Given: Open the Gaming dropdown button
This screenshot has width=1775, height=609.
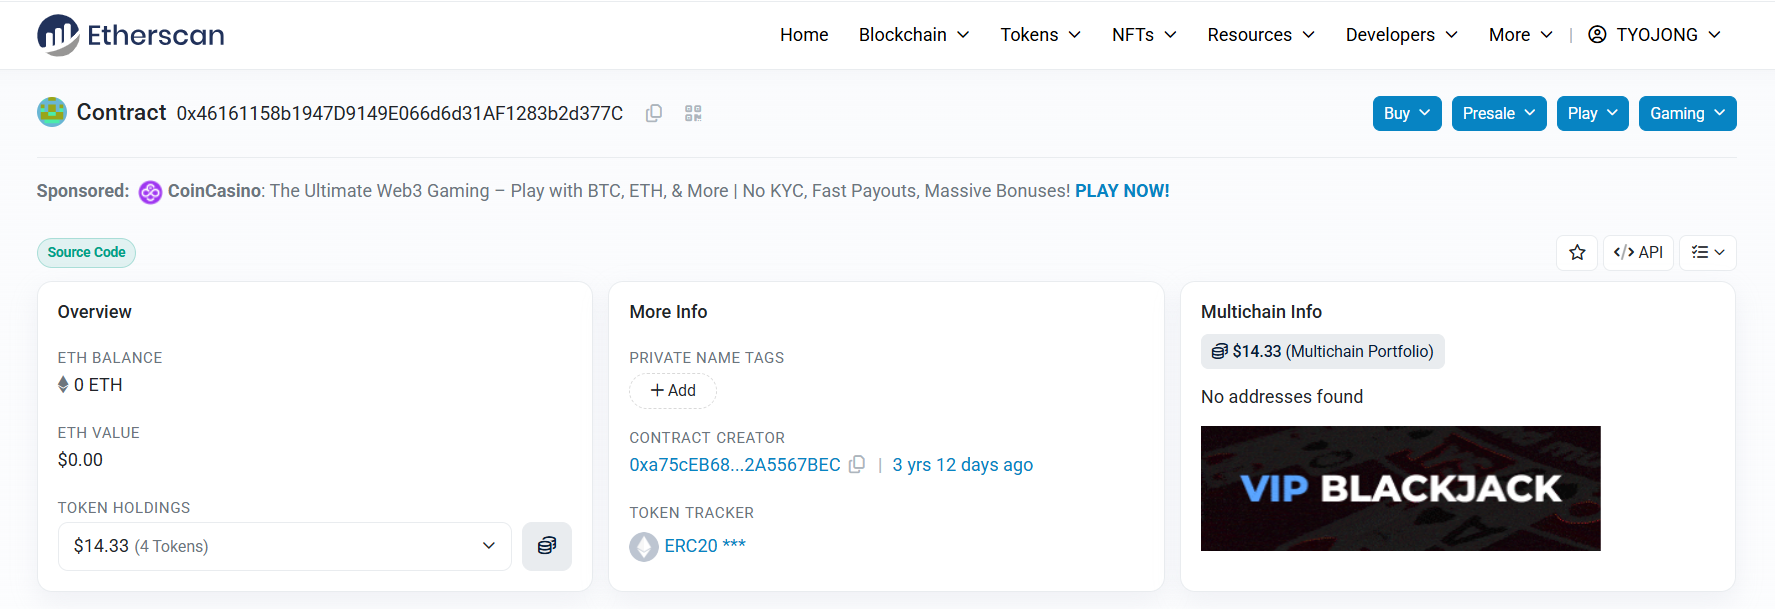Looking at the screenshot, I should click(x=1688, y=114).
